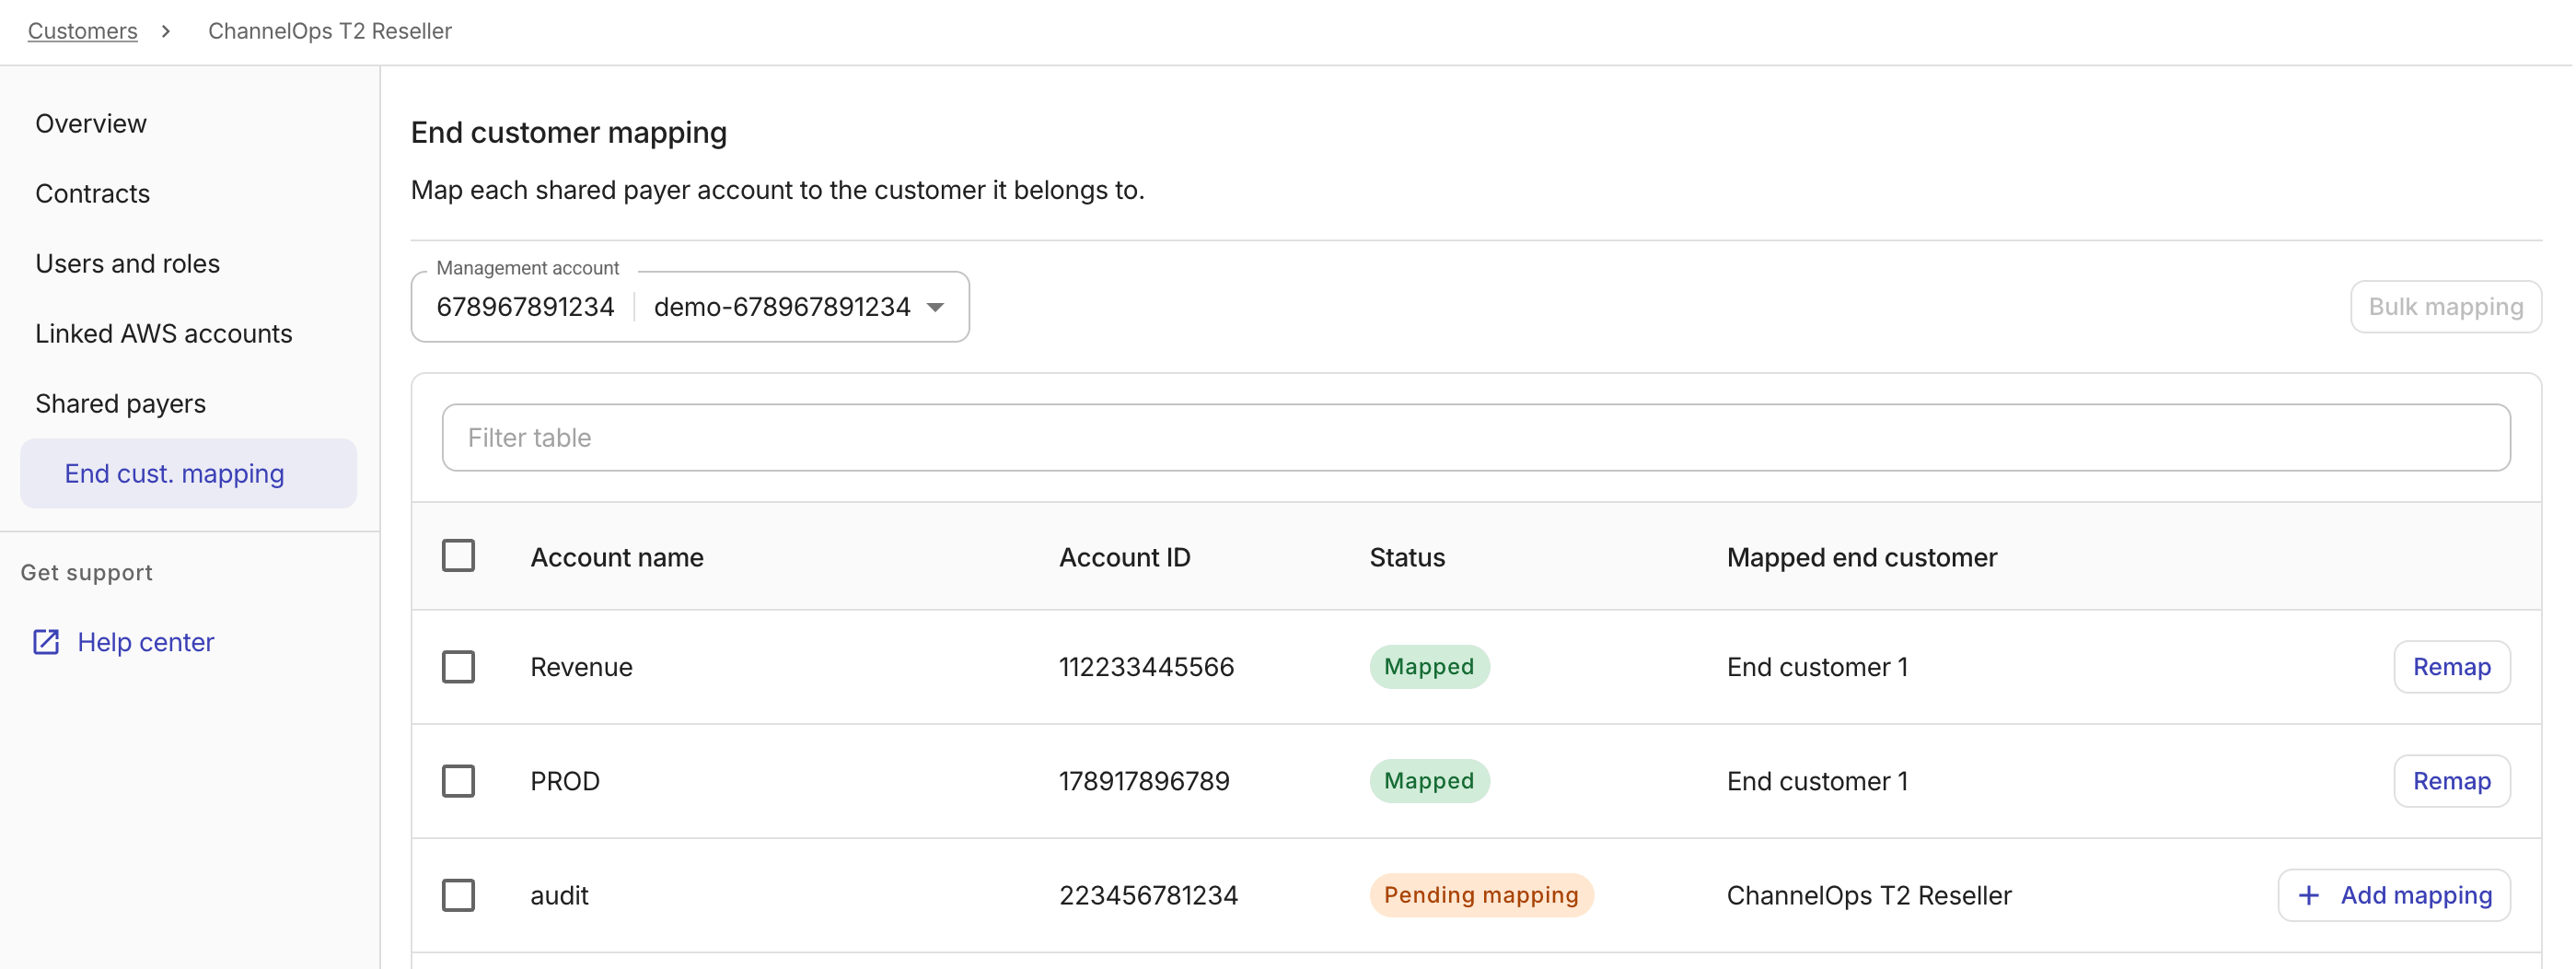The width and height of the screenshot is (2576, 969).
Task: Click the Pending mapping status badge
Action: coord(1481,895)
